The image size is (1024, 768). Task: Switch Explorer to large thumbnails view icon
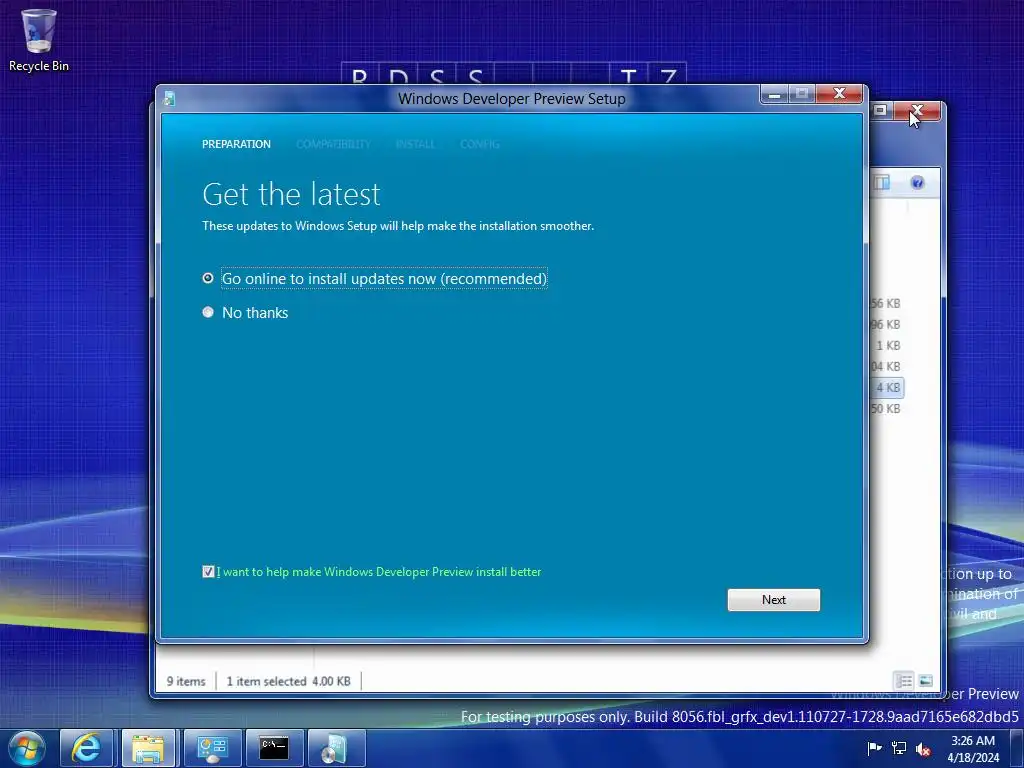925,681
